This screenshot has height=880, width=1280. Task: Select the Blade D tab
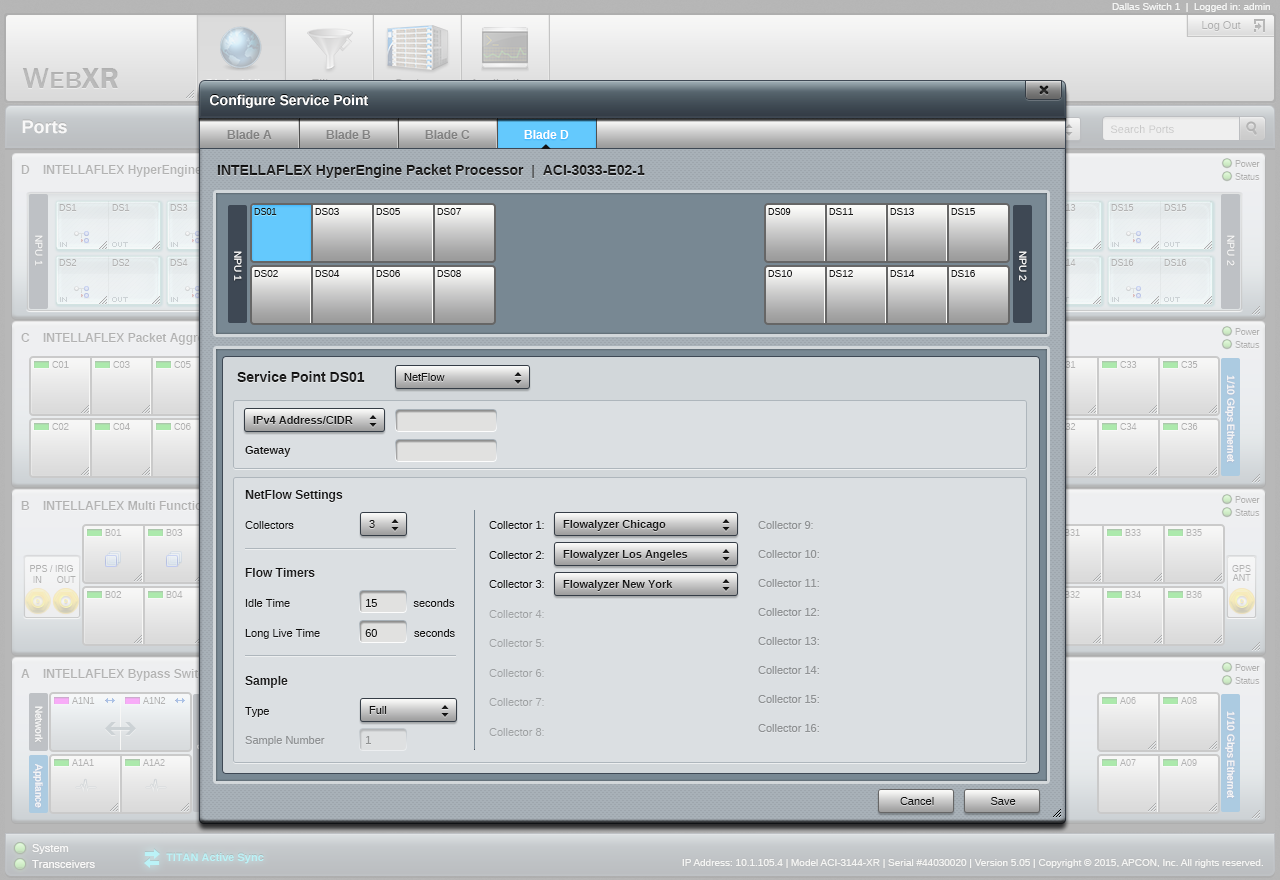546,134
